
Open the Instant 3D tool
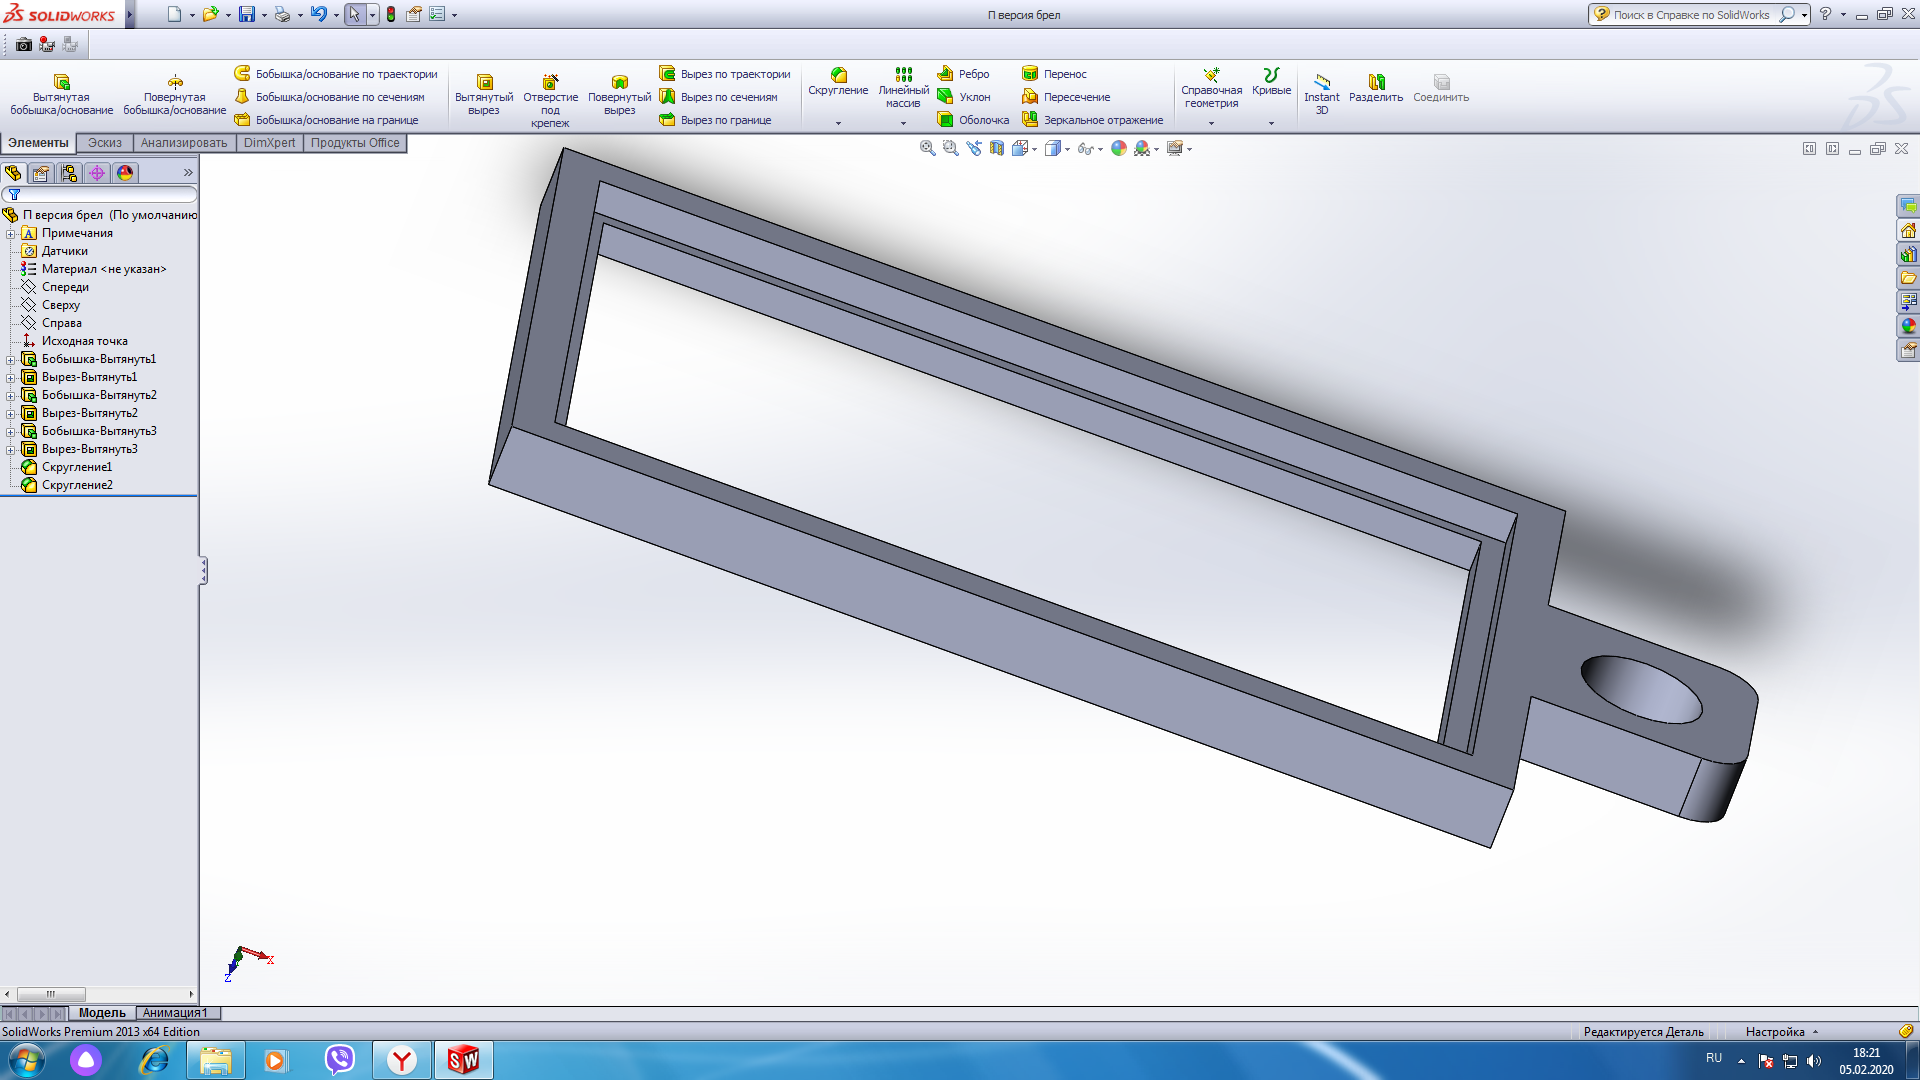(x=1321, y=90)
